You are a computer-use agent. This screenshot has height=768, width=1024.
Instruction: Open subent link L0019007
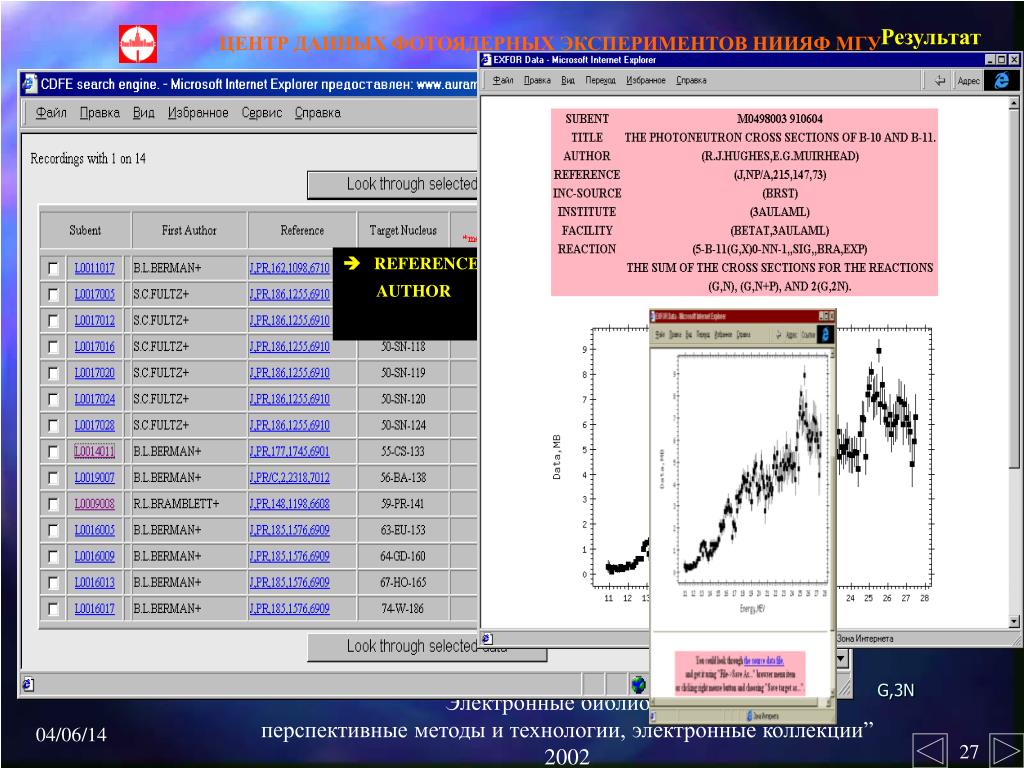point(95,477)
